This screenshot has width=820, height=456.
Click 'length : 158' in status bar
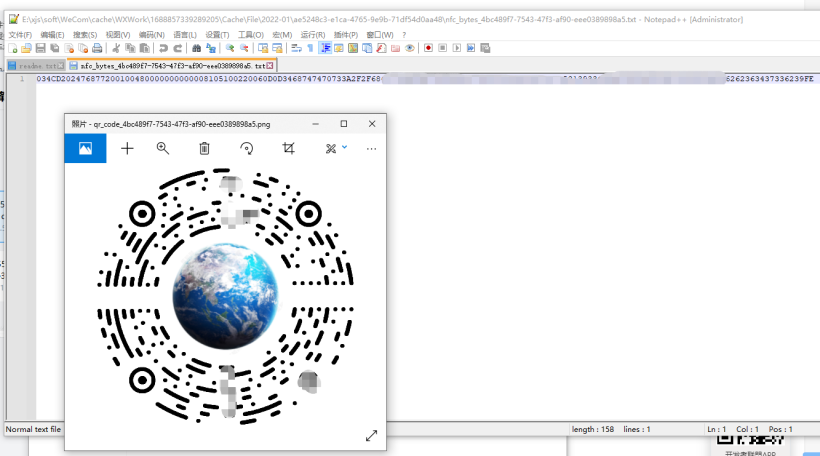pyautogui.click(x=593, y=429)
